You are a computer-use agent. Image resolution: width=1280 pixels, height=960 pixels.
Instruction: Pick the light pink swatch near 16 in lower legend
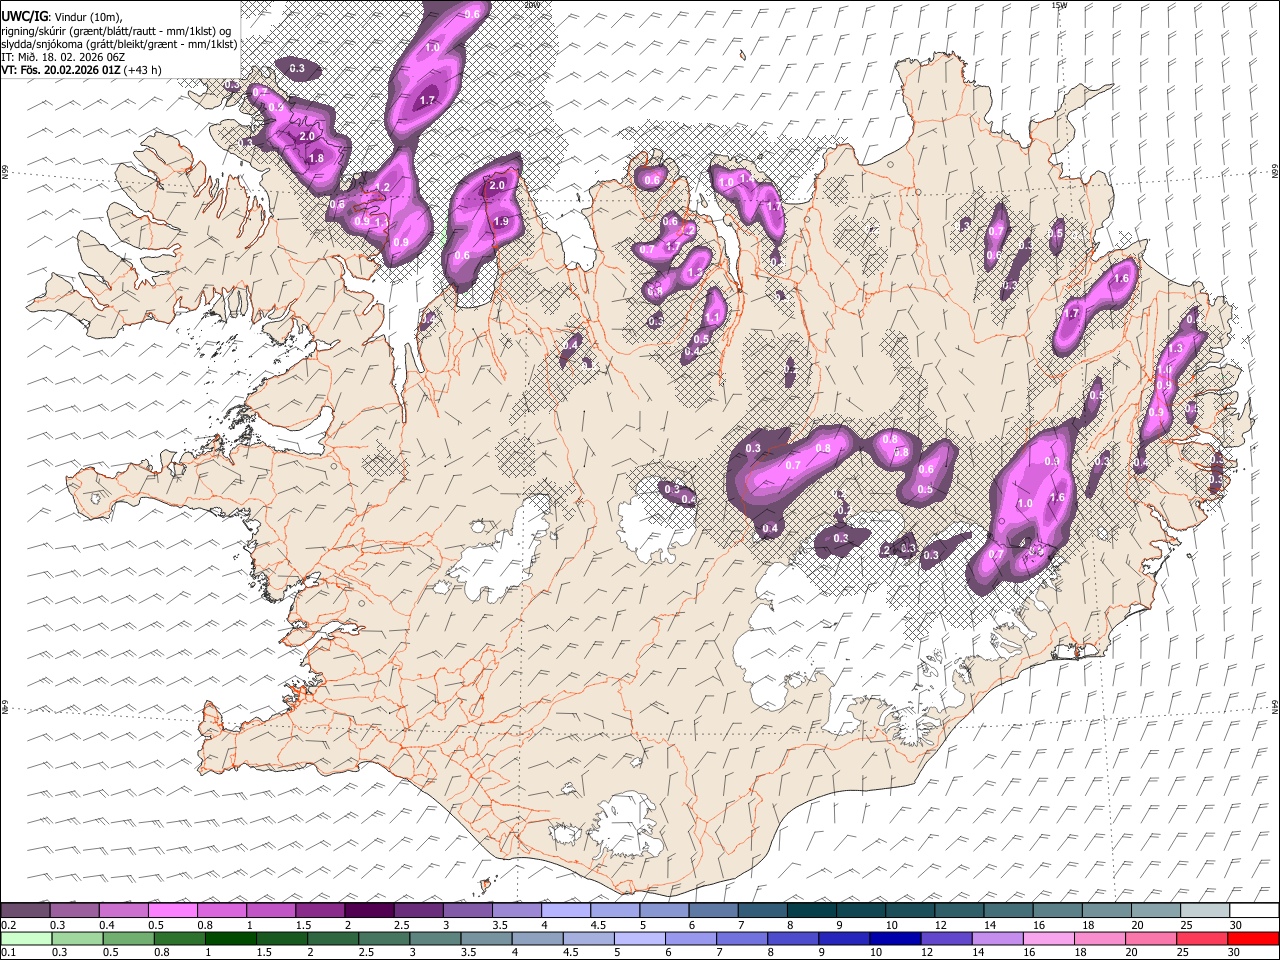click(x=1050, y=938)
